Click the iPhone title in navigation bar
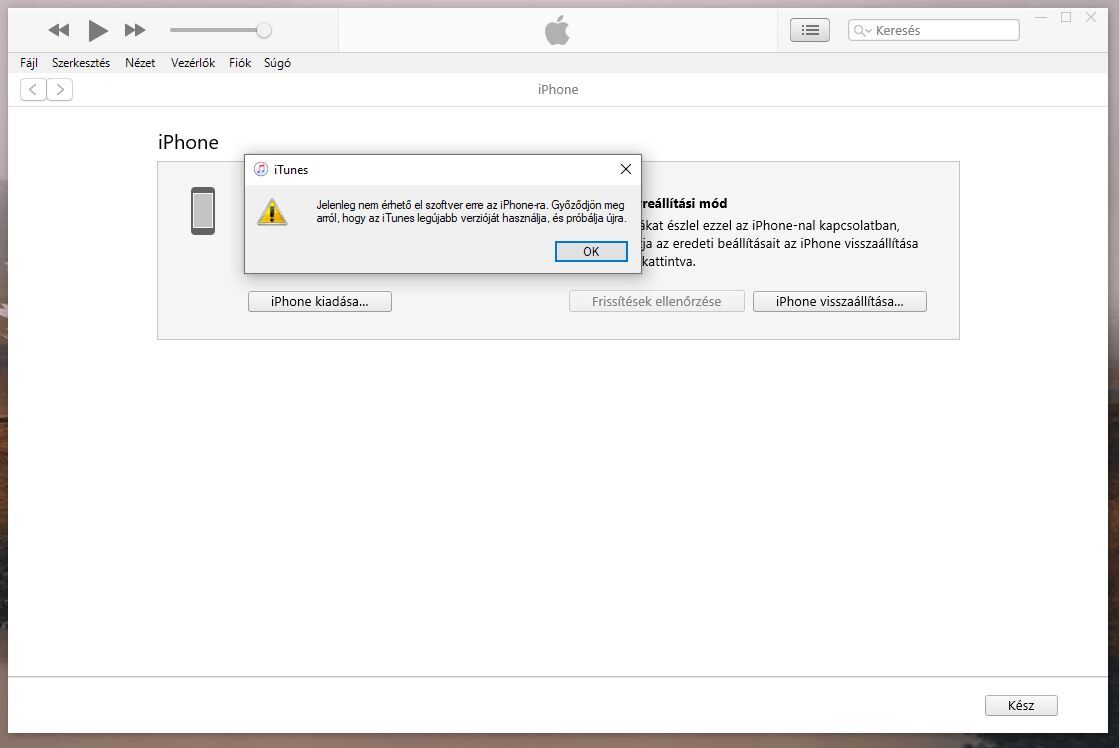Image resolution: width=1119 pixels, height=748 pixels. (x=558, y=89)
